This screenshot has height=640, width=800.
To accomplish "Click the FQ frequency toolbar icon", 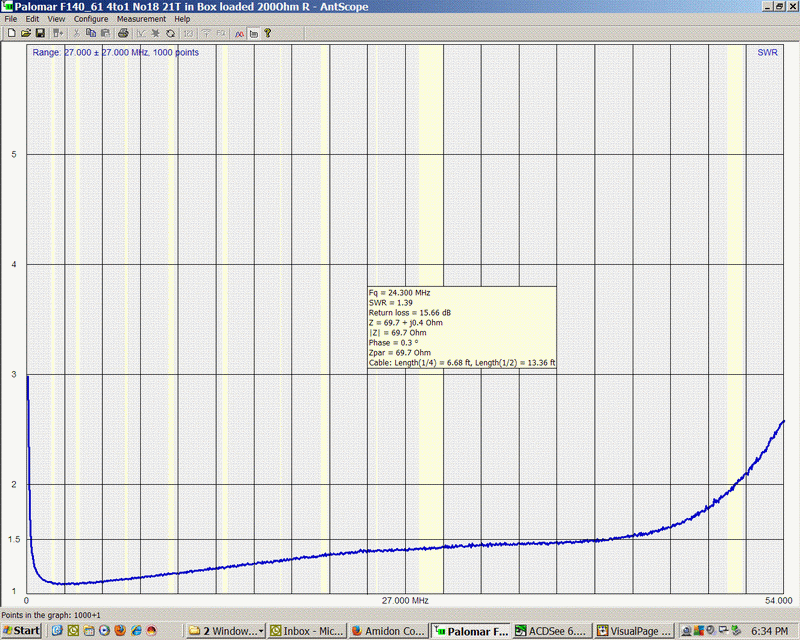I will (221, 34).
